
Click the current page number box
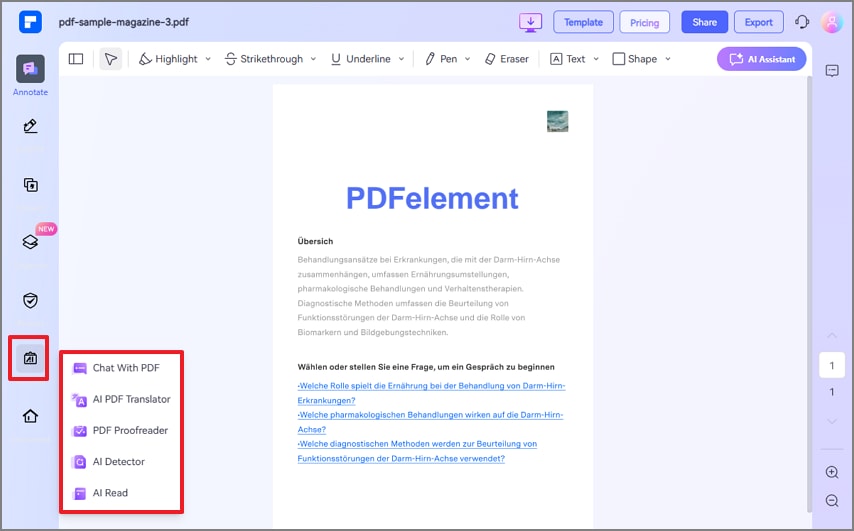coord(832,365)
